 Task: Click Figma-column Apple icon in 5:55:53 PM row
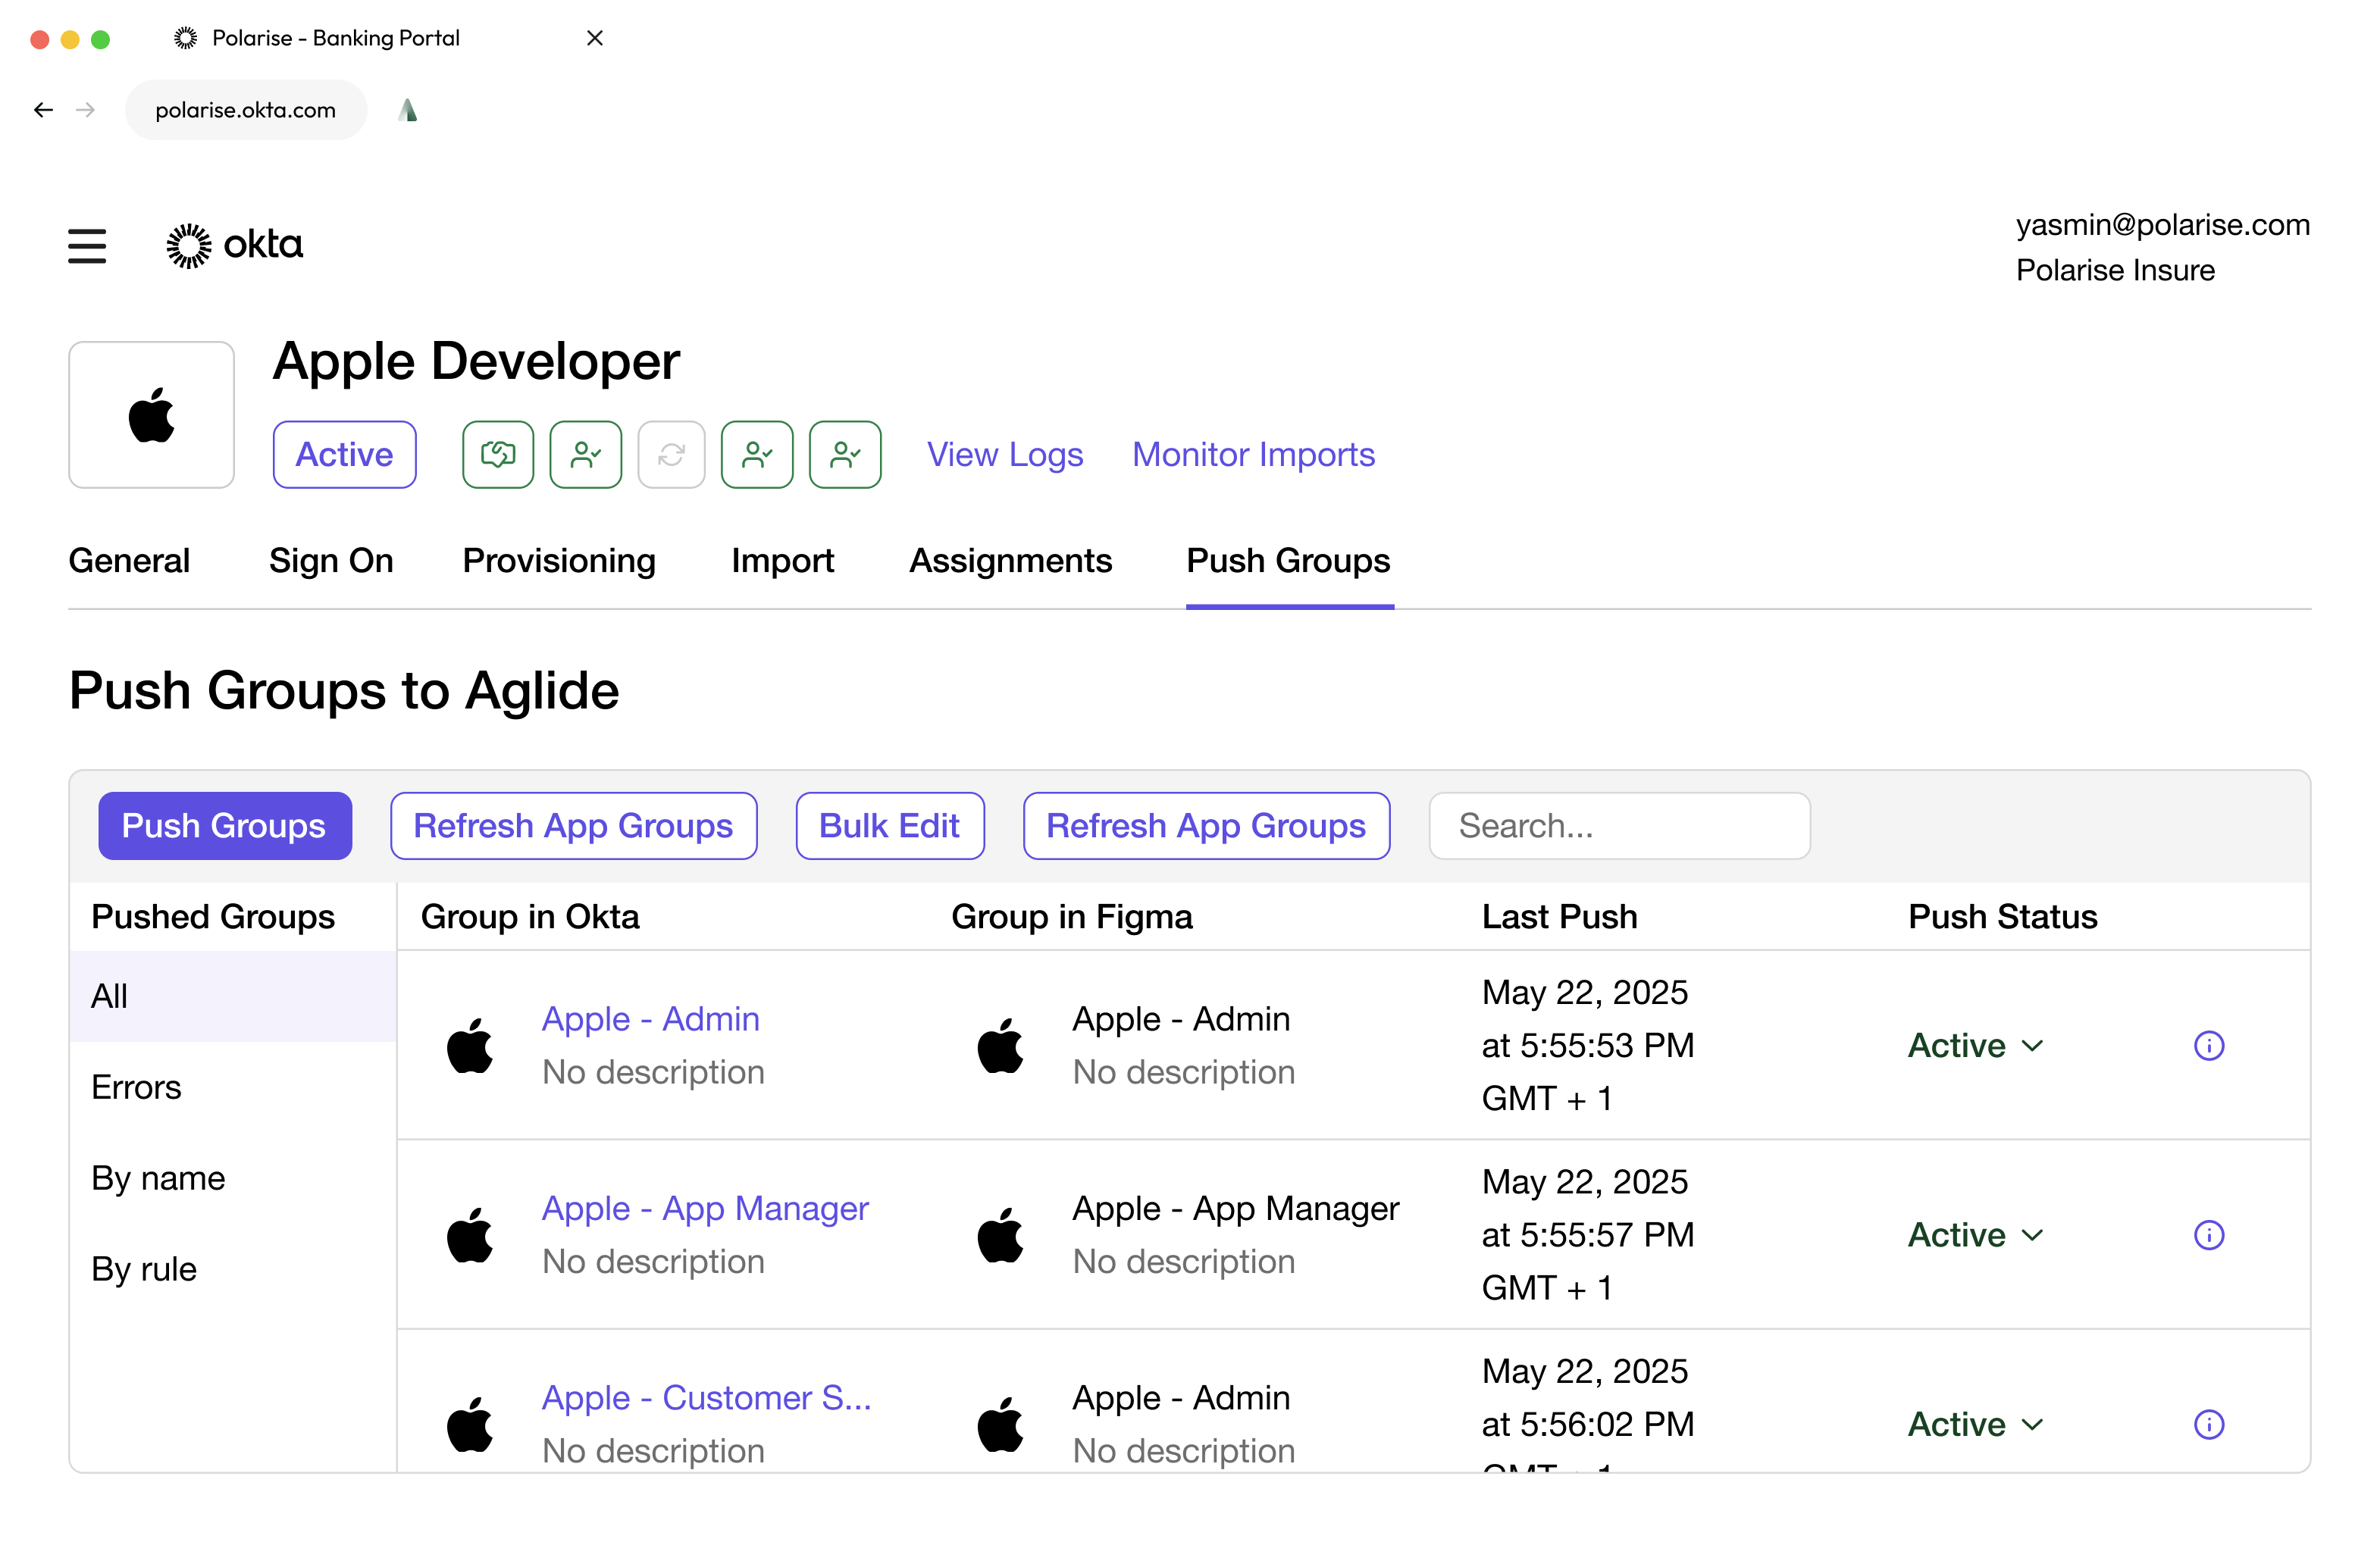point(1000,1046)
